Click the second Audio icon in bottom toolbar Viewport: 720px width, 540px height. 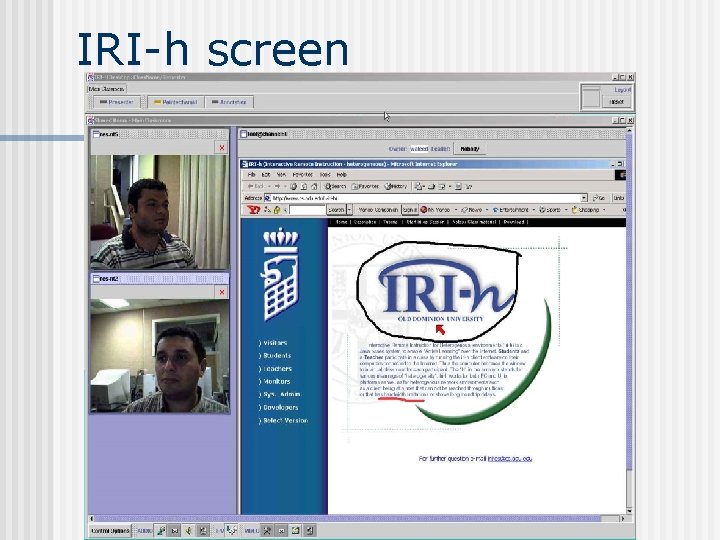pos(174,531)
